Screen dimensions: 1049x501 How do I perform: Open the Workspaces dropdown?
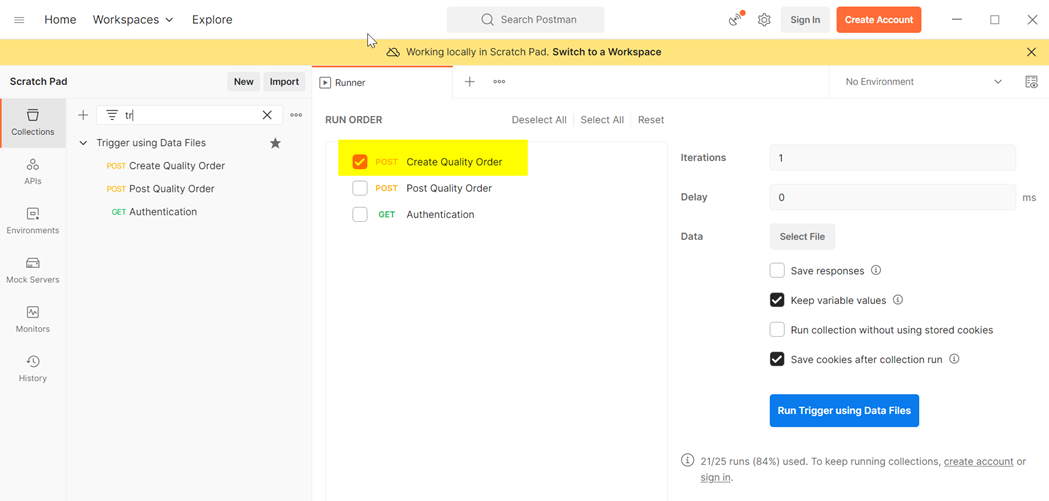coord(132,20)
